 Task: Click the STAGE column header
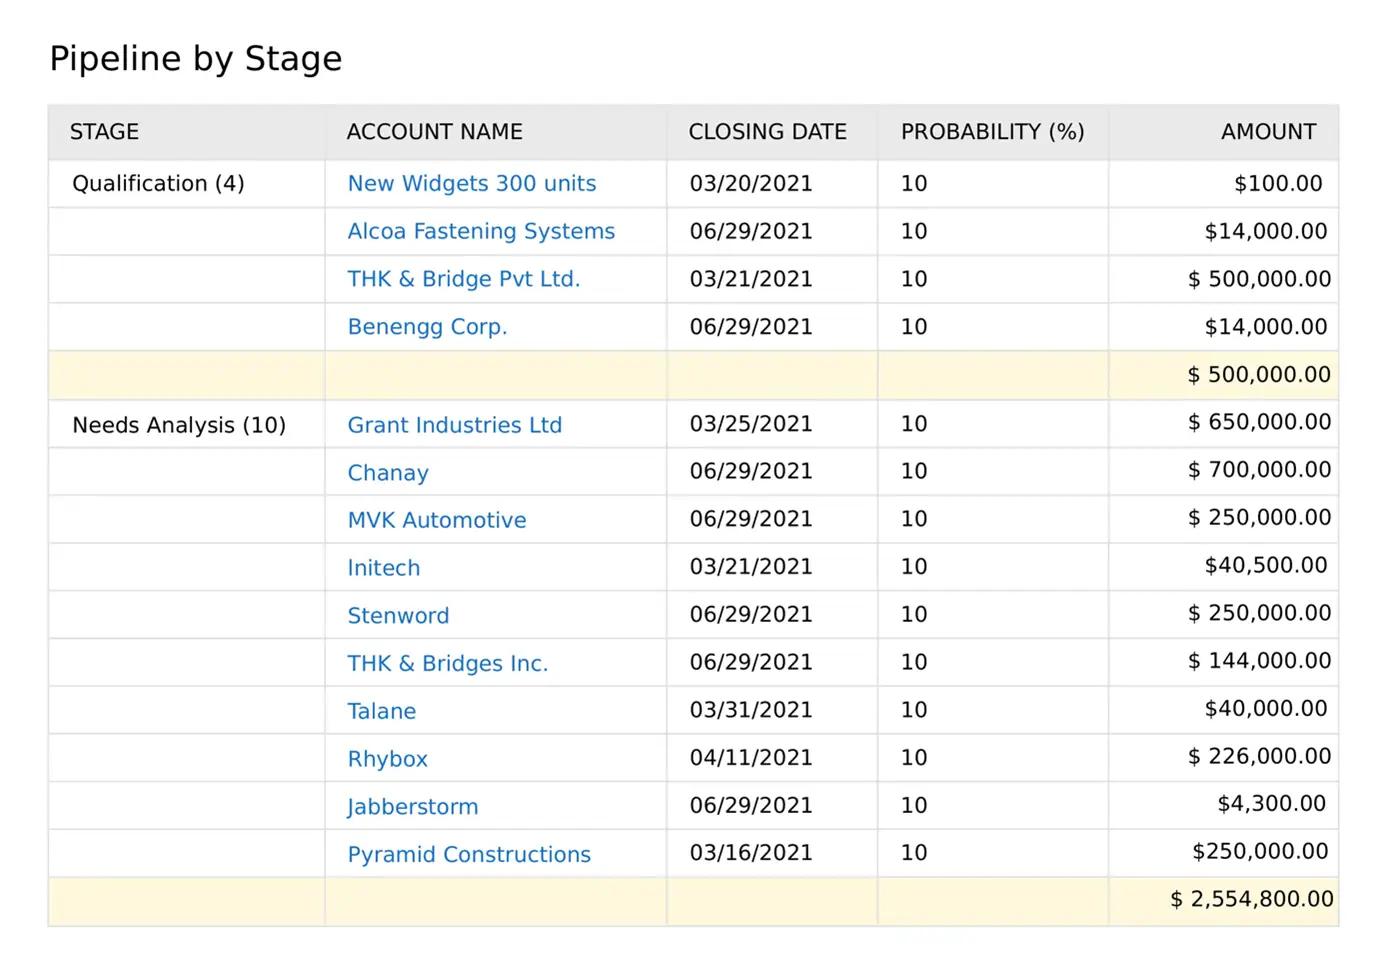click(104, 132)
